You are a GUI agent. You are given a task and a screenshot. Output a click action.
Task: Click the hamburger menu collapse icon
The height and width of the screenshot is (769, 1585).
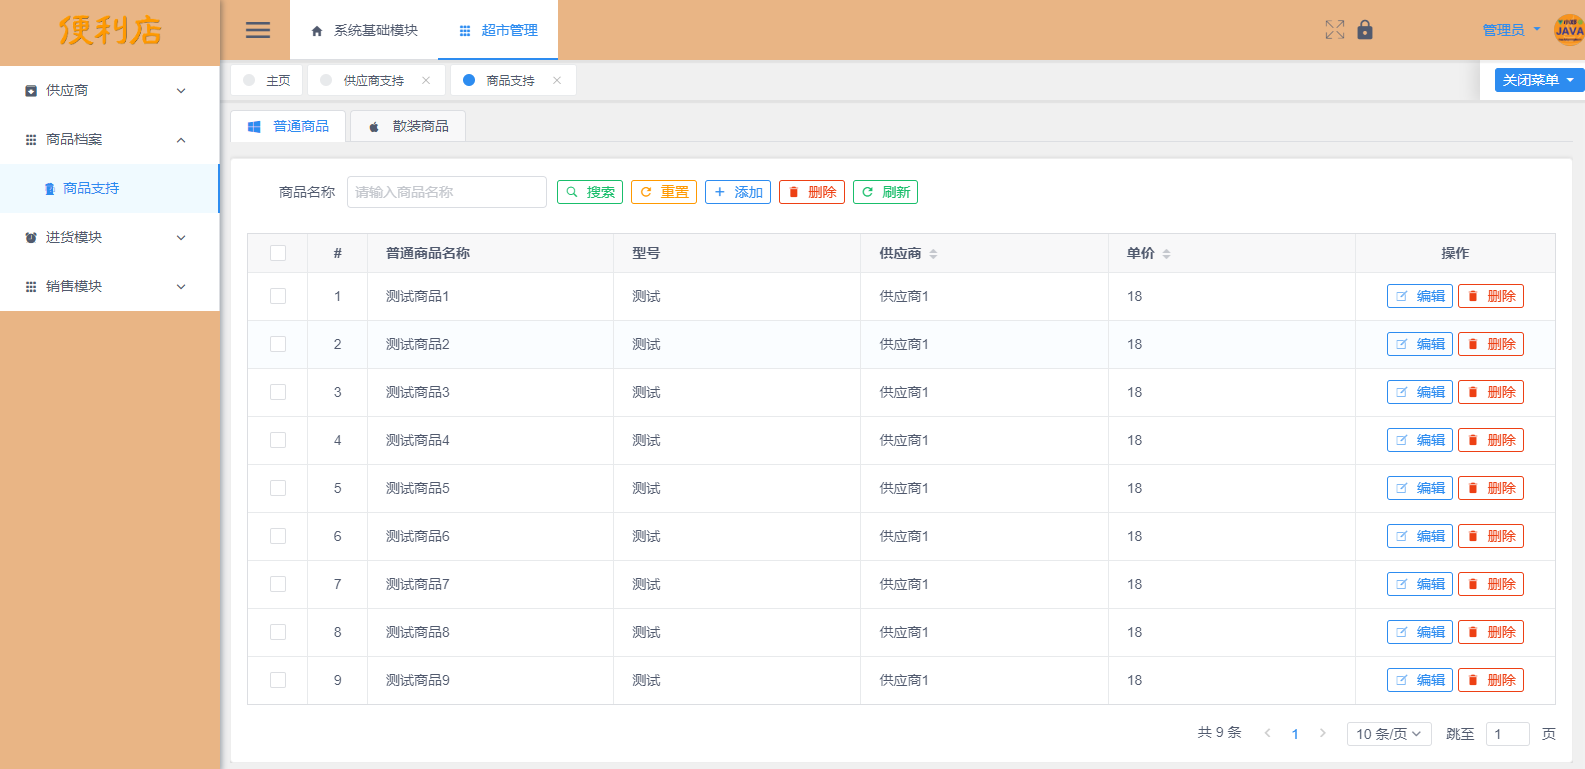[258, 30]
